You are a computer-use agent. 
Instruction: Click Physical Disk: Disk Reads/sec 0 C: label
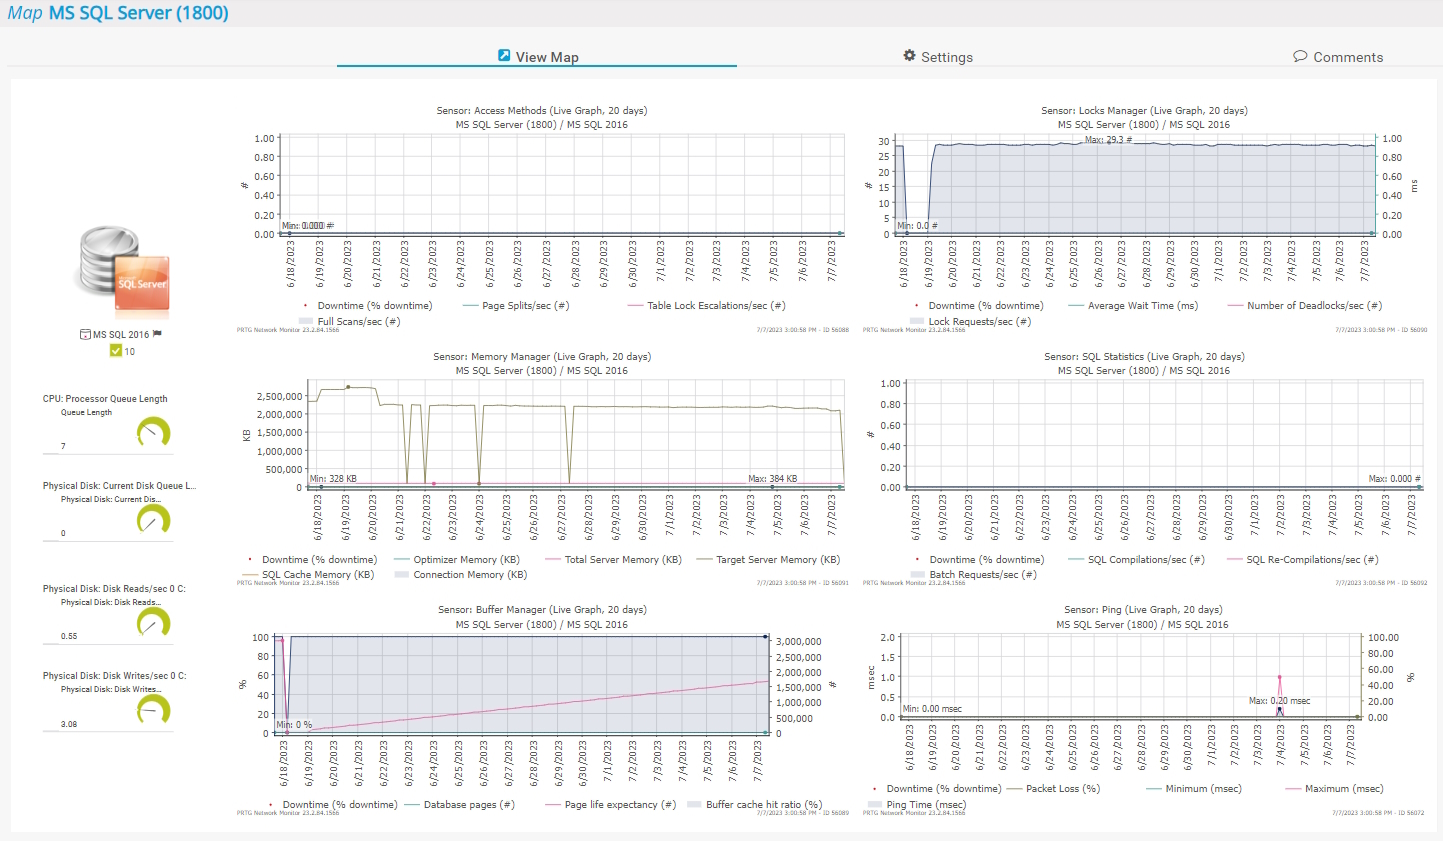point(114,589)
